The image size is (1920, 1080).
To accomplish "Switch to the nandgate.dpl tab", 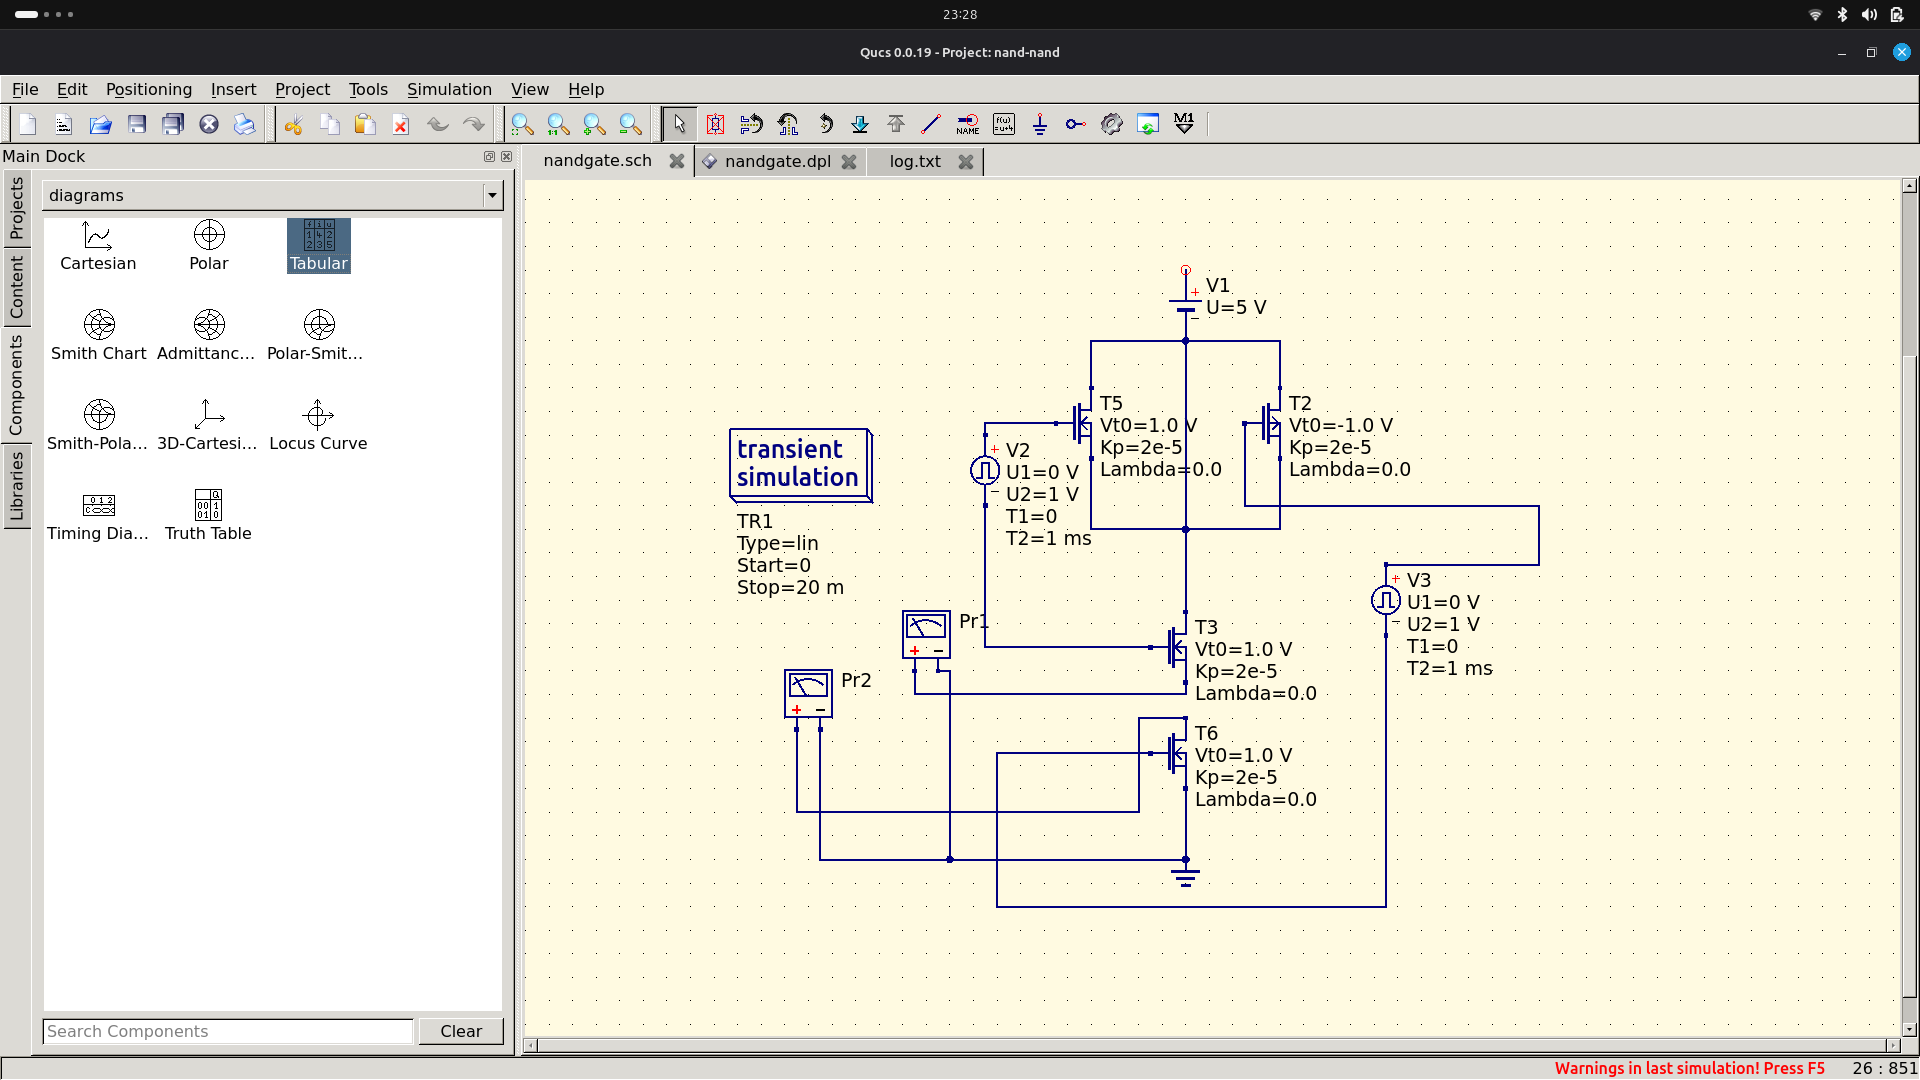I will pos(778,161).
